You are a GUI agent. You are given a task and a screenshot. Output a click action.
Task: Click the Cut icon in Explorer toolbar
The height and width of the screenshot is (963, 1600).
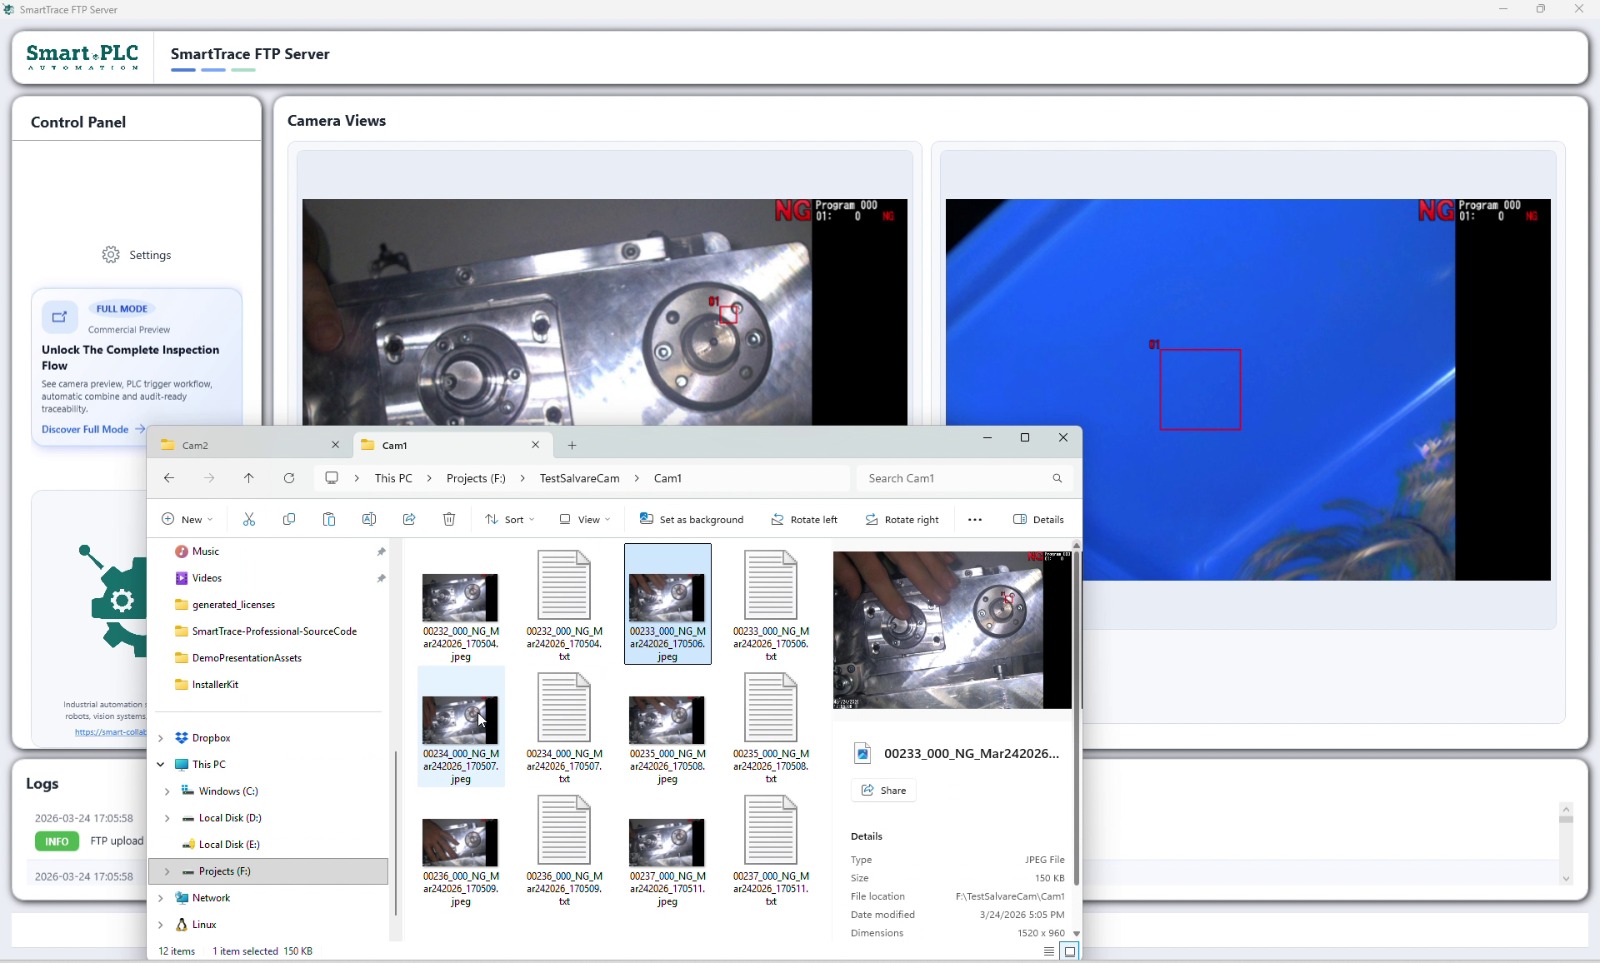tap(249, 519)
